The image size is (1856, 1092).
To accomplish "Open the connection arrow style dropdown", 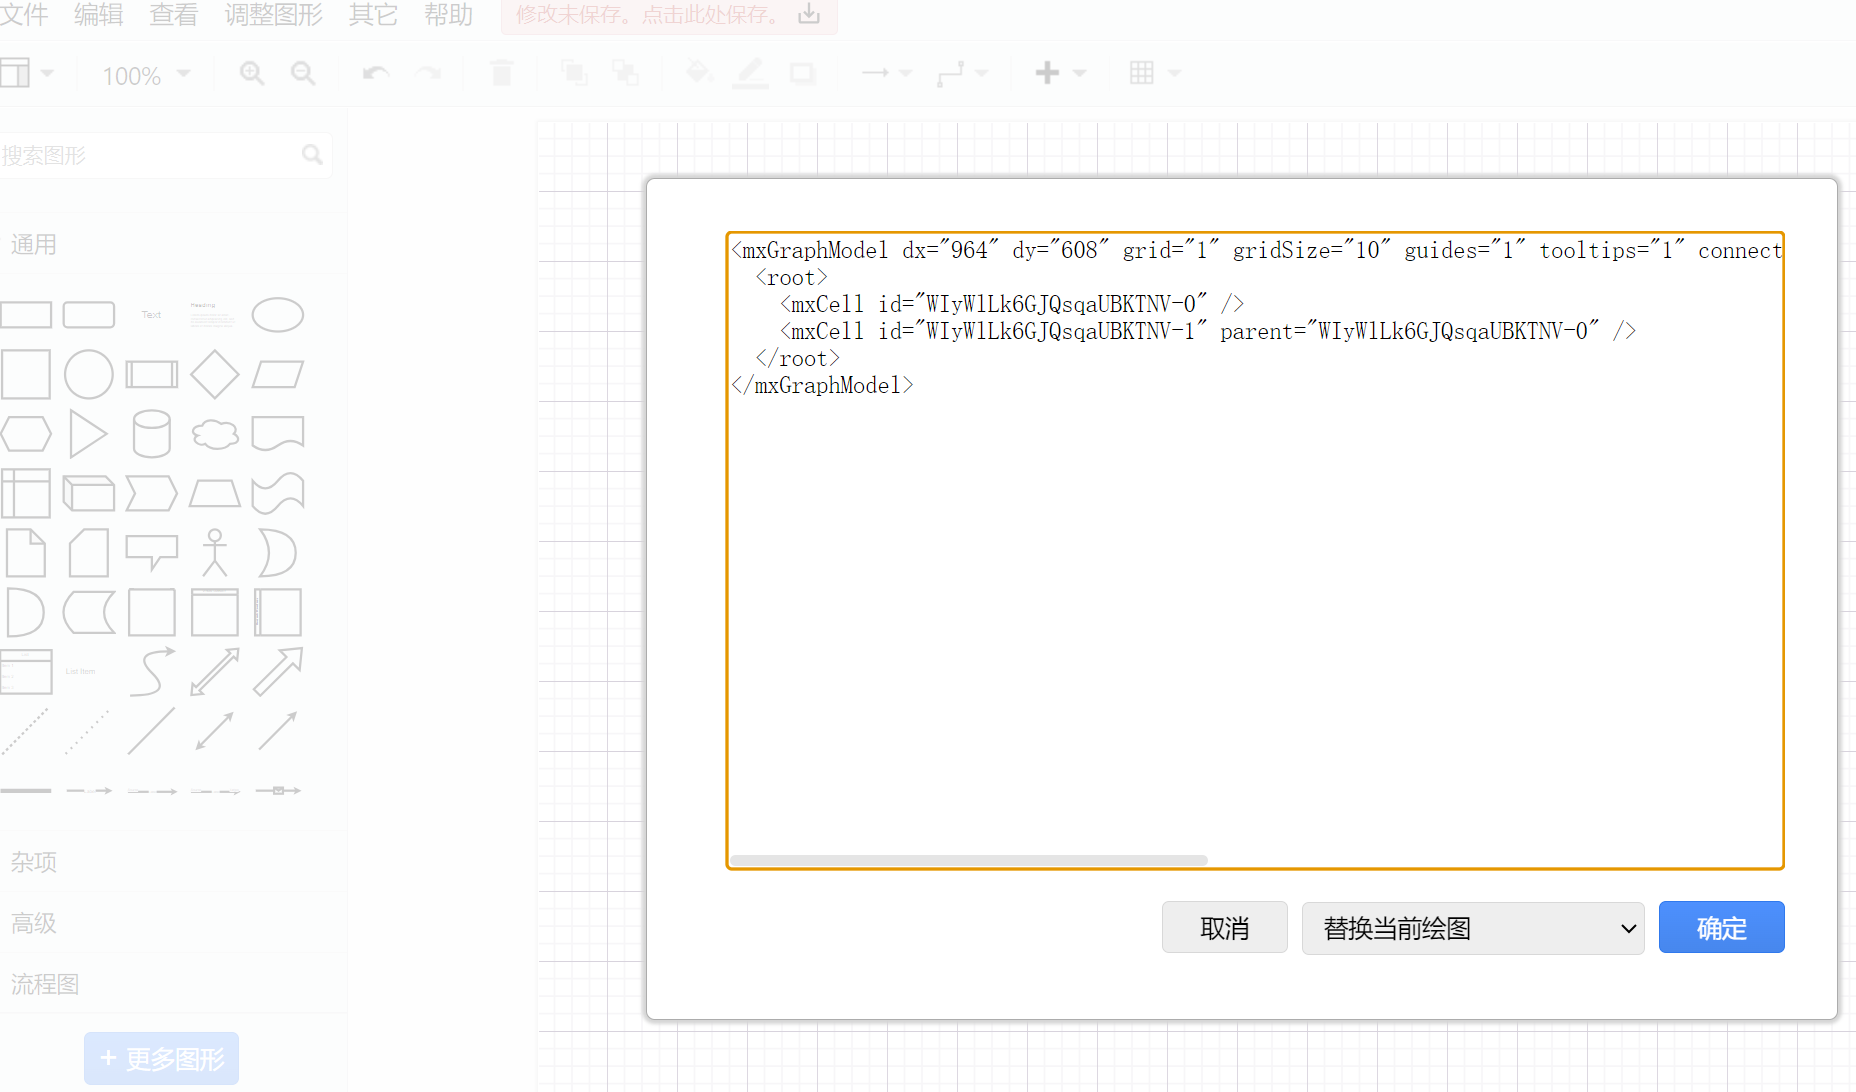I will click(887, 73).
